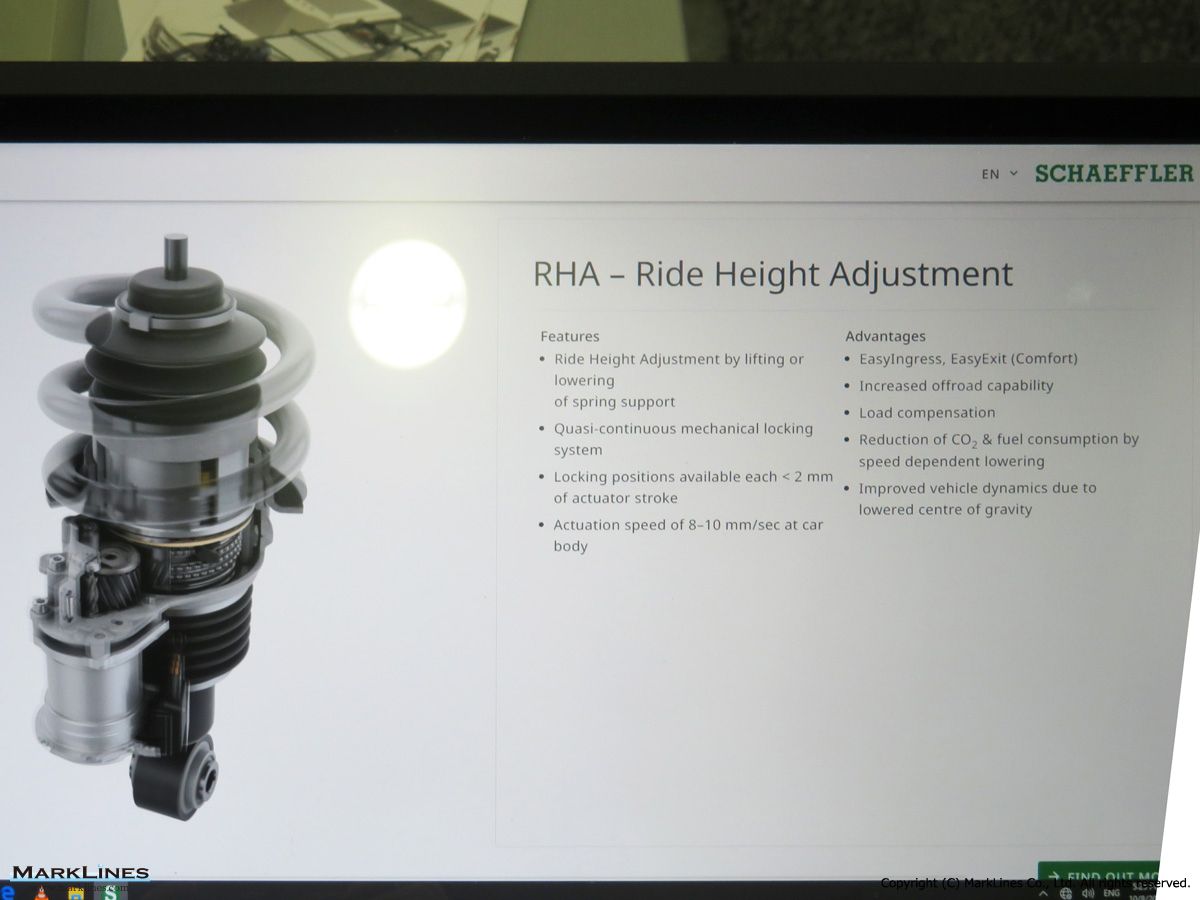The width and height of the screenshot is (1200, 900).
Task: Click the heading RHA – Ride Height Adjustment
Action: (x=773, y=274)
